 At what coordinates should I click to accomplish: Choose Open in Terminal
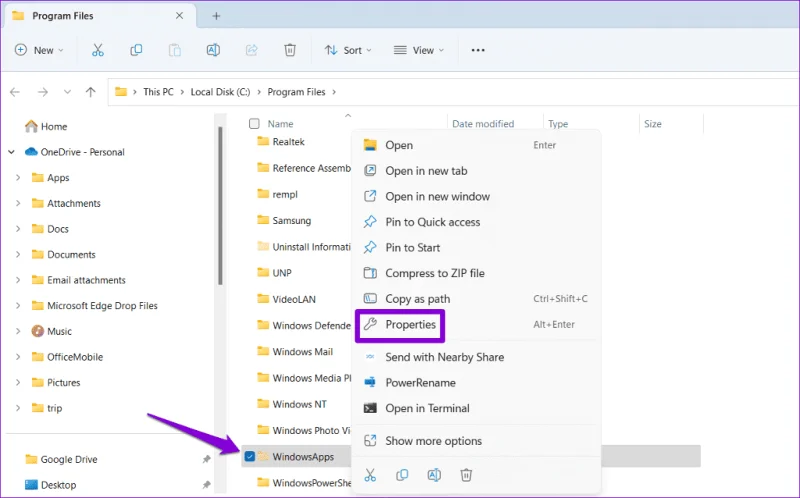click(x=476, y=408)
